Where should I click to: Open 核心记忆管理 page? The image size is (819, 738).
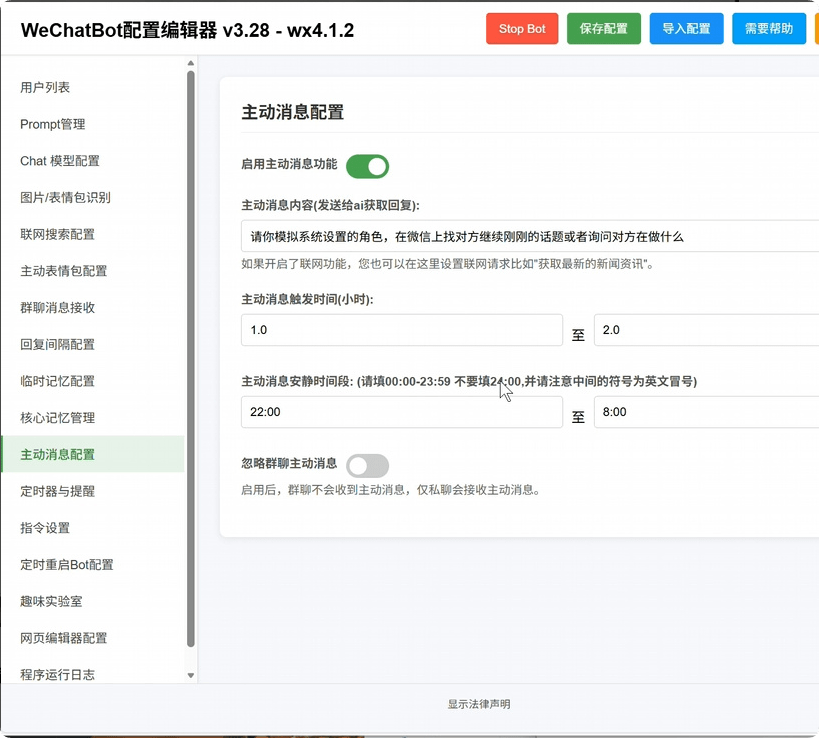point(93,418)
